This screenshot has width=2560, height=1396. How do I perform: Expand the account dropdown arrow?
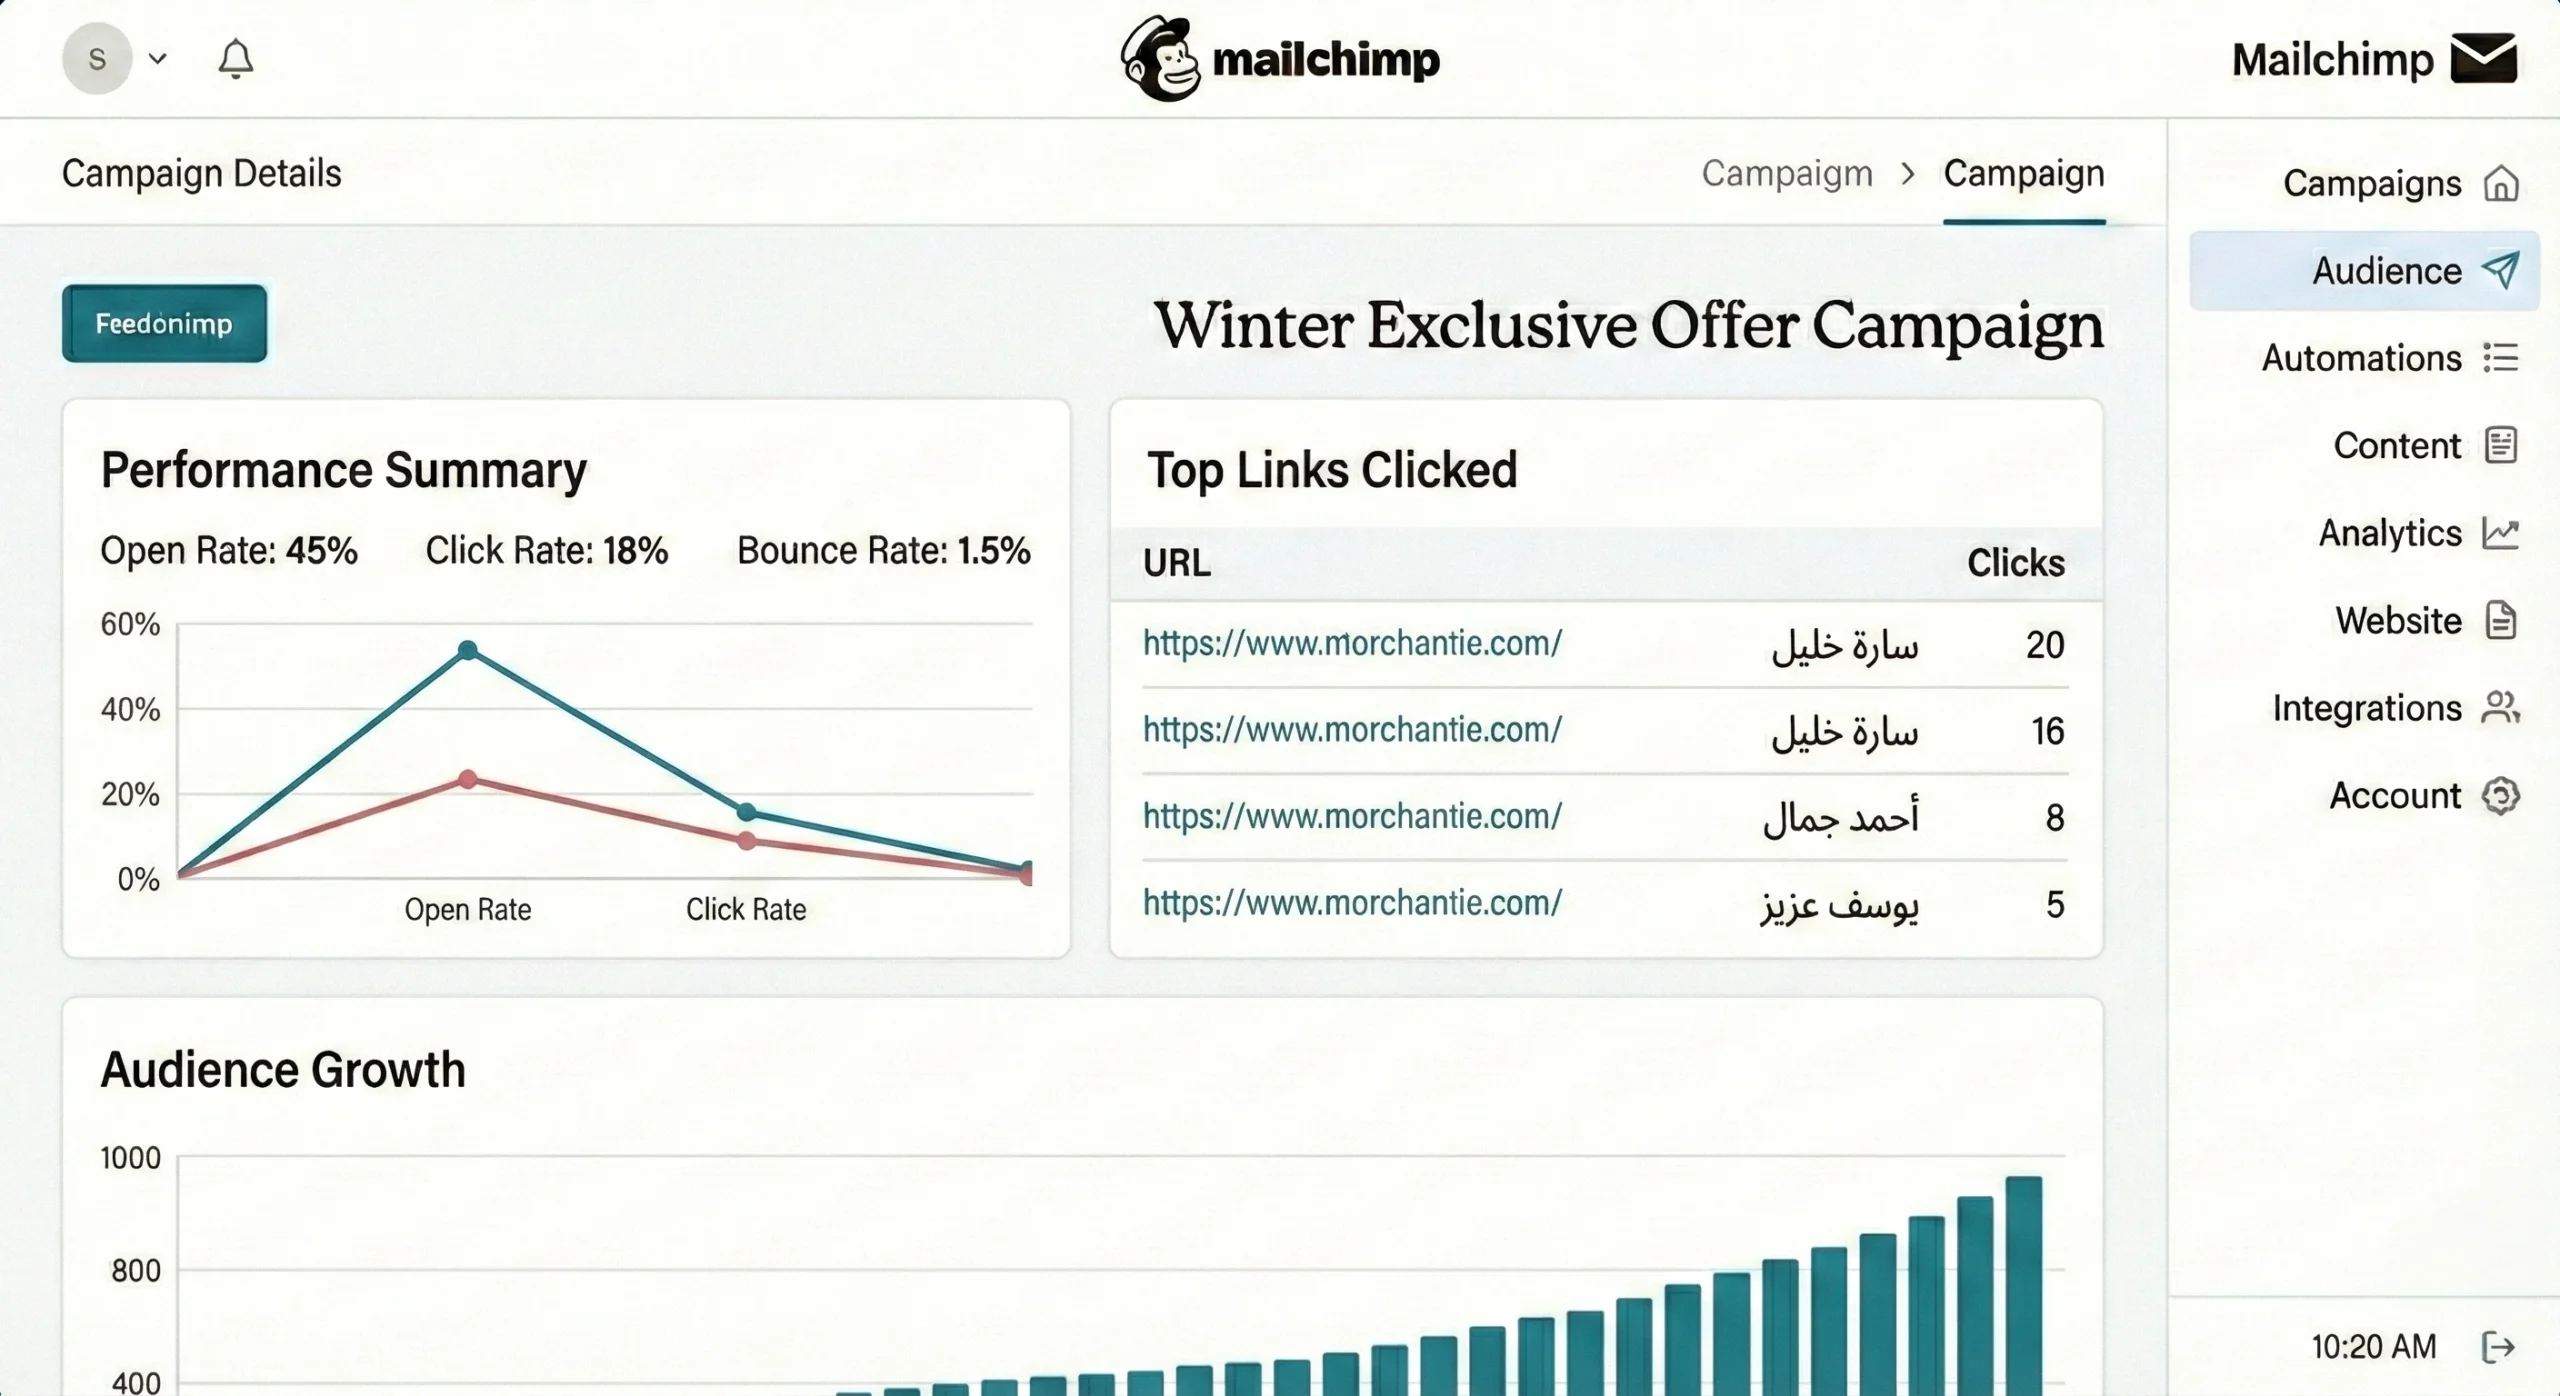pyautogui.click(x=157, y=59)
